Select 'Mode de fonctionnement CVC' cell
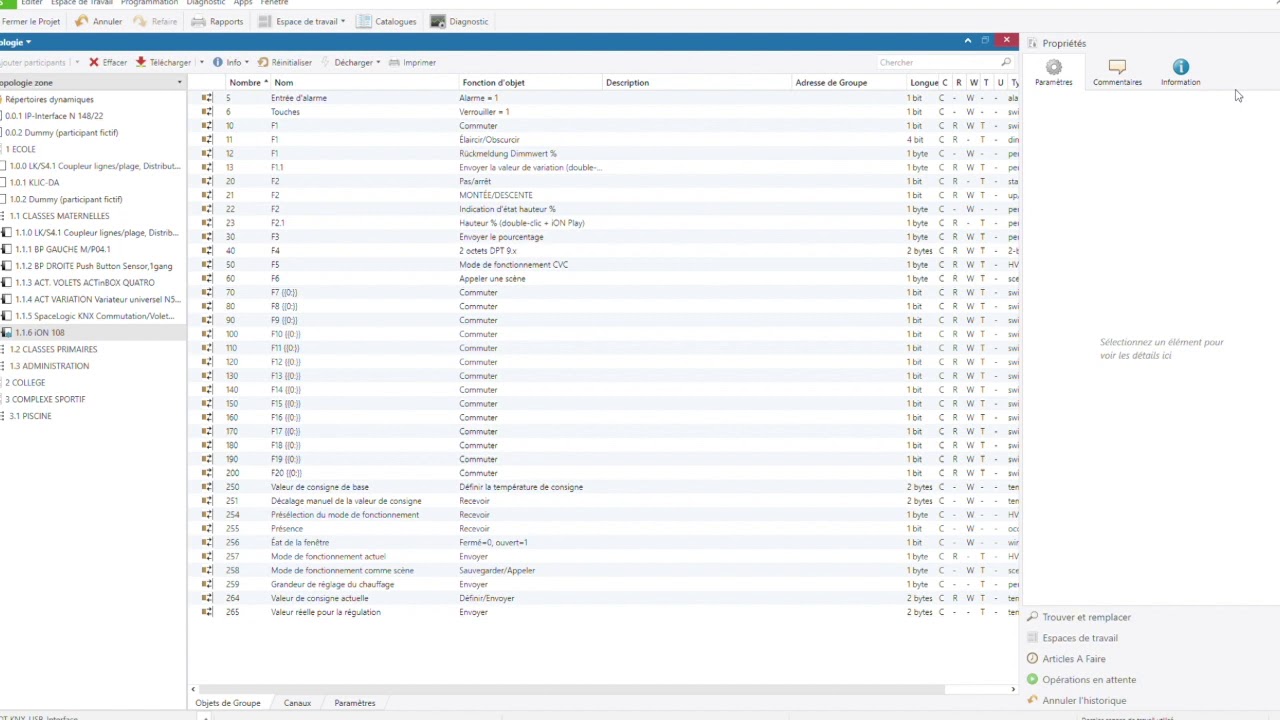Screen dimensions: 1280x720 [x=513, y=265]
